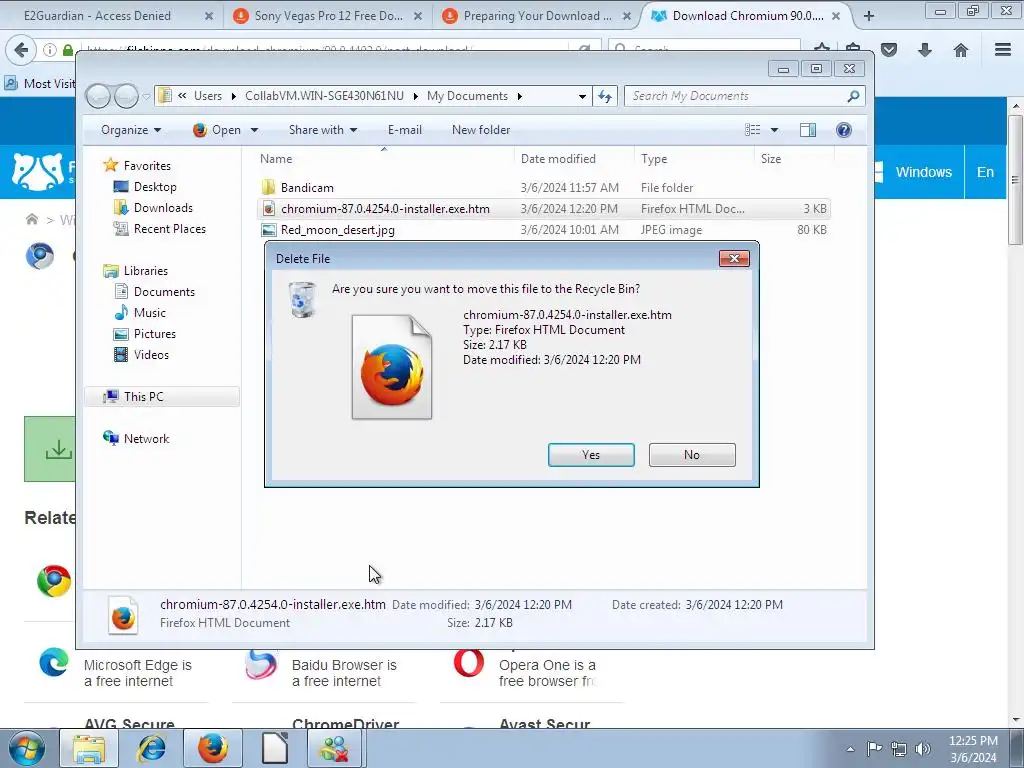Open the Windows Start menu
The height and width of the screenshot is (768, 1024).
[x=26, y=748]
